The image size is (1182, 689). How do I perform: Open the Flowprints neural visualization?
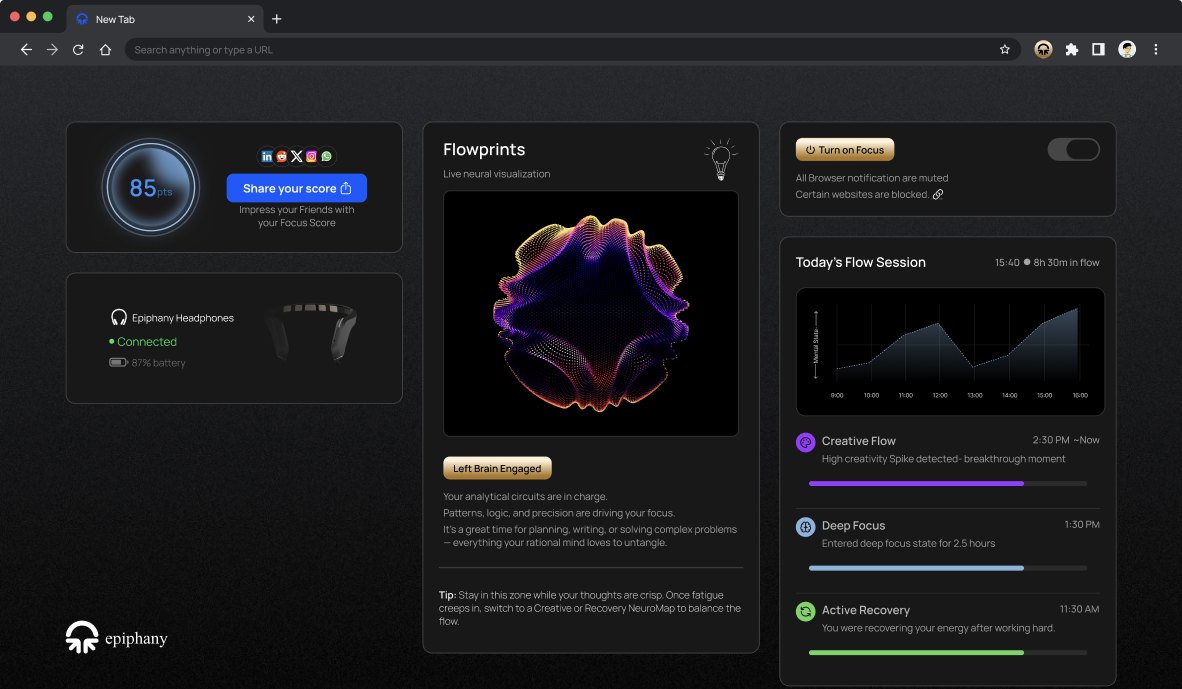591,313
